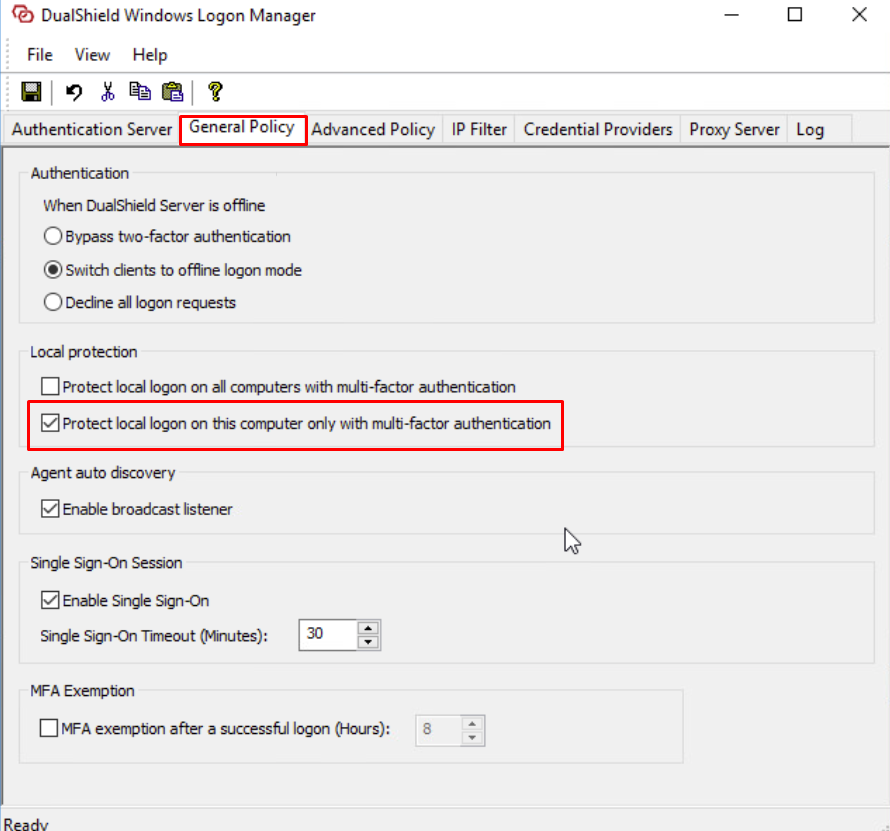Screen dimensions: 890x831
Task: Select the General Policy tab
Action: click(x=242, y=127)
